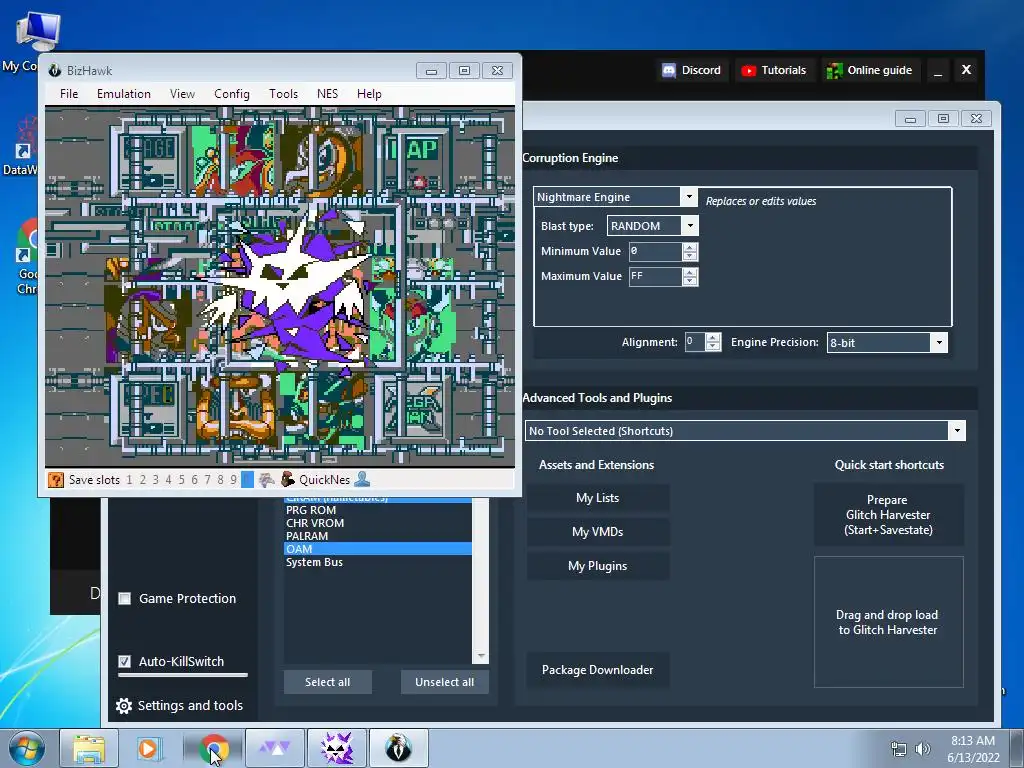Select save slot 2 in BizHawk
The height and width of the screenshot is (768, 1024).
142,480
